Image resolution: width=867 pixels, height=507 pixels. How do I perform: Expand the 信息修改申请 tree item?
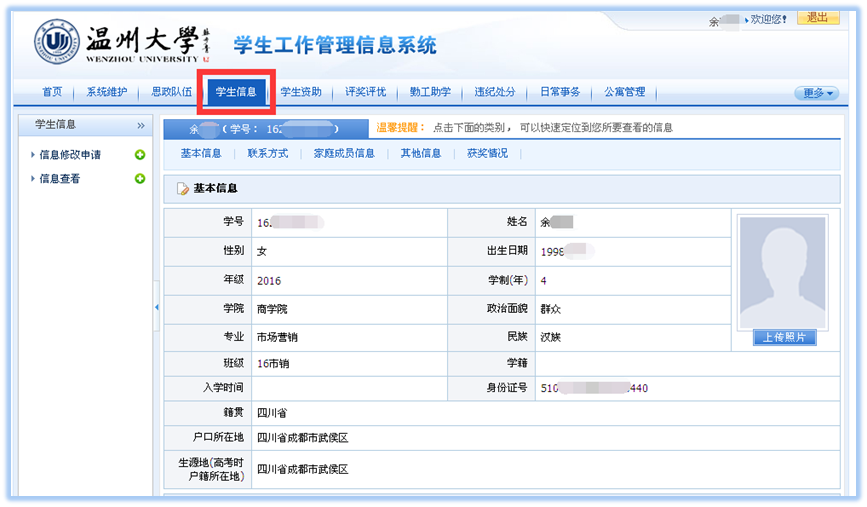point(33,155)
